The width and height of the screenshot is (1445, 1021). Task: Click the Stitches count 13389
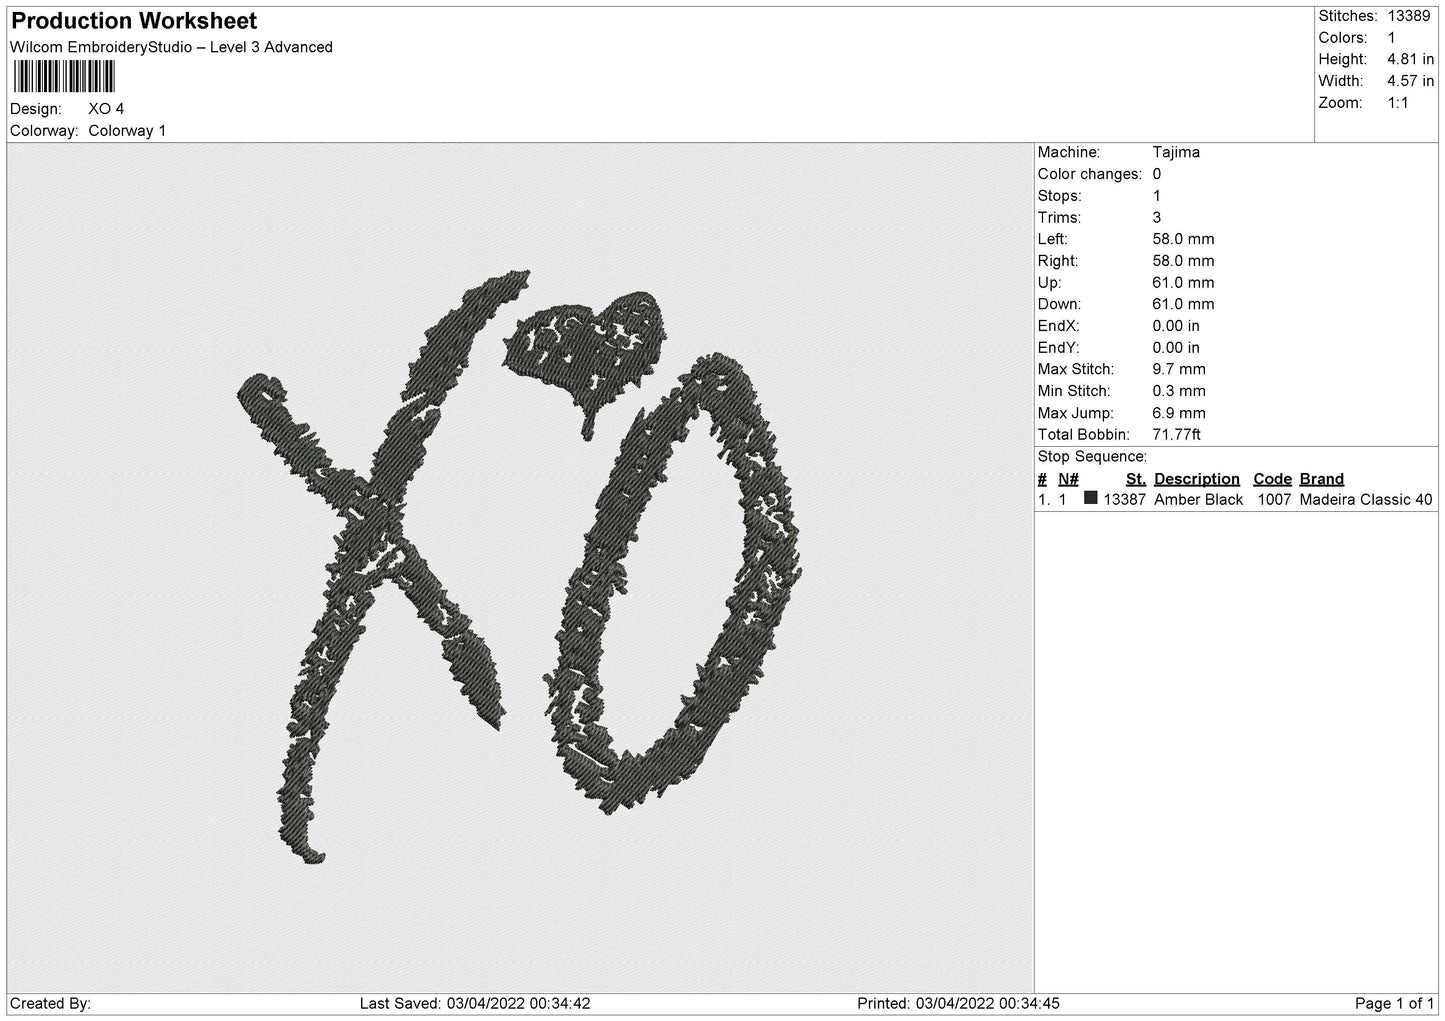tap(1408, 16)
